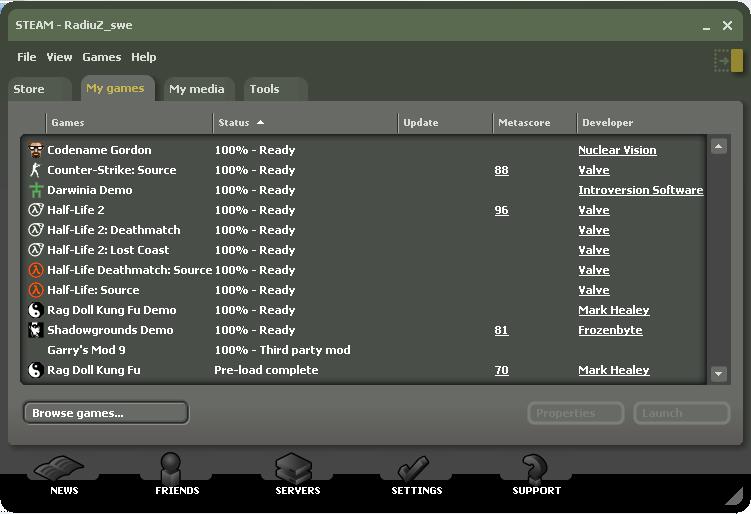
Task: Open Valve link in Half-Life 2 row
Action: pos(594,210)
